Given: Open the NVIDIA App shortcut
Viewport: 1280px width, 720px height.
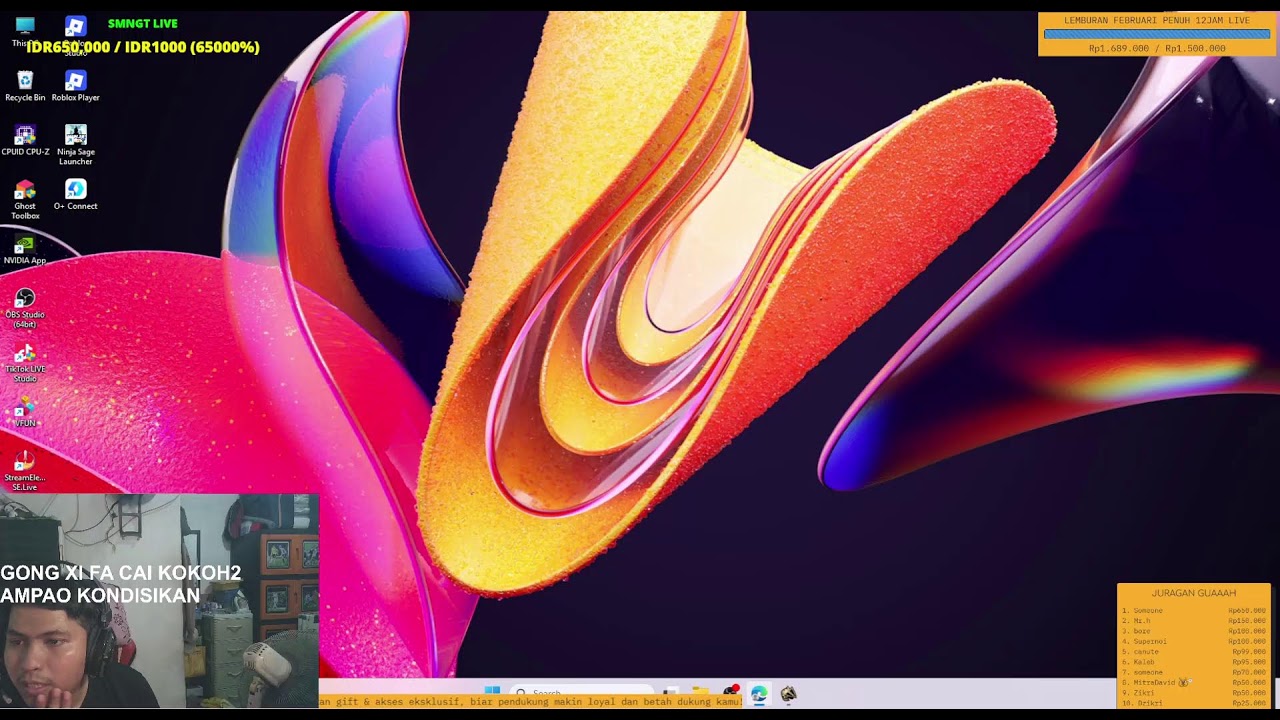Looking at the screenshot, I should [25, 250].
